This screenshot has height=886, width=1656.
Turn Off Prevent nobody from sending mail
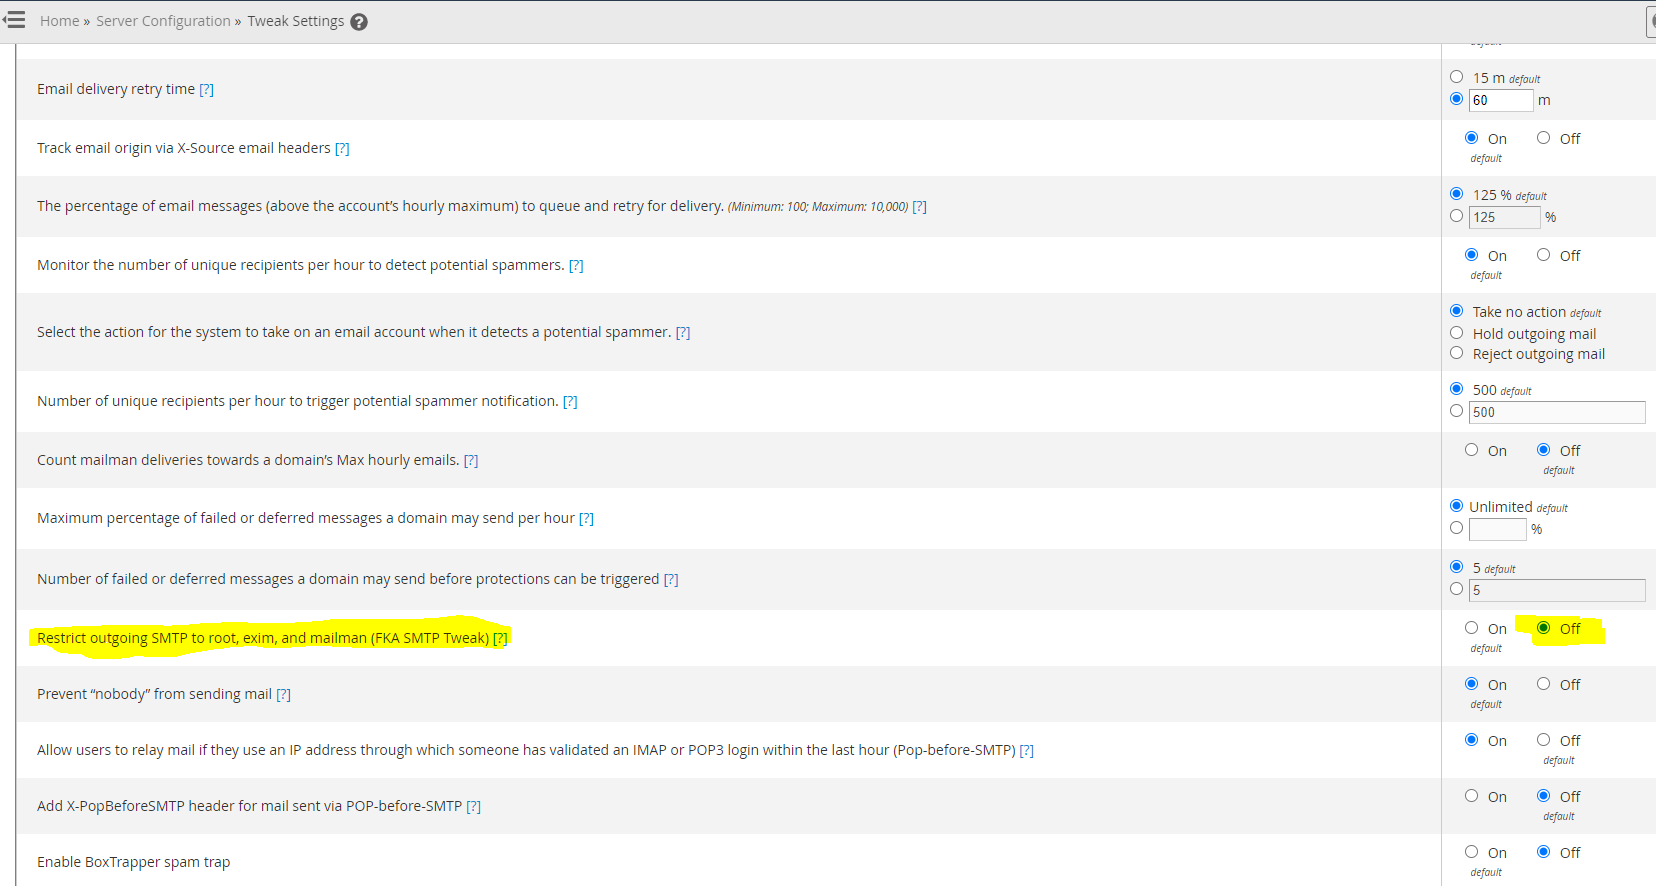1543,684
